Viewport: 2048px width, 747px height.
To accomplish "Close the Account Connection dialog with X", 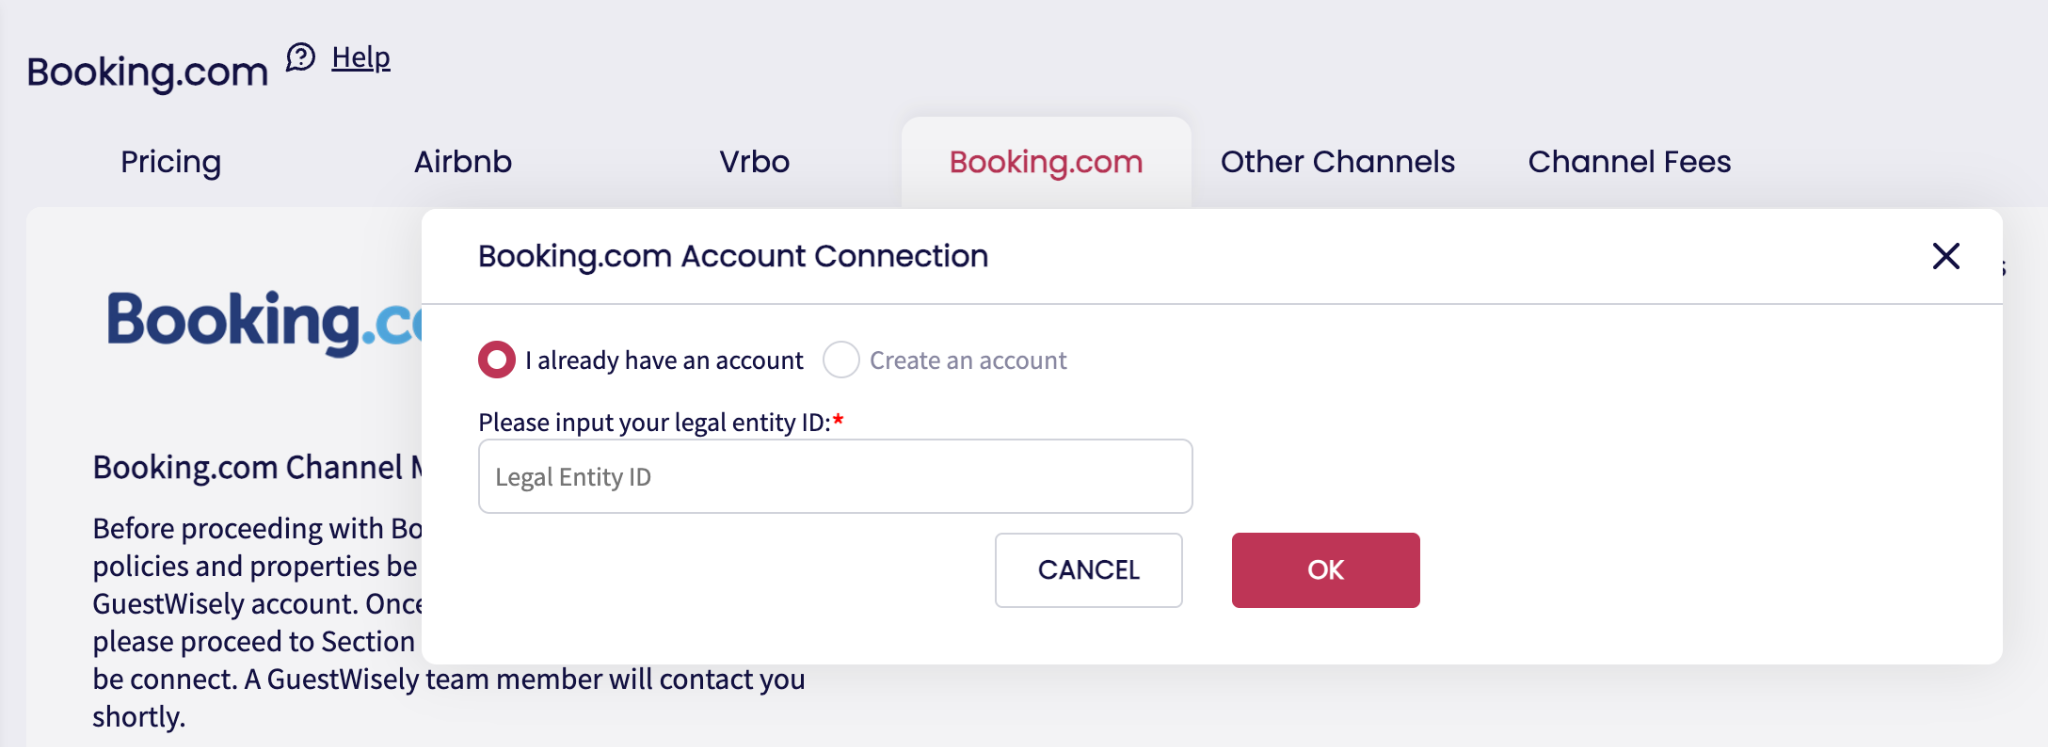I will pos(1945,256).
